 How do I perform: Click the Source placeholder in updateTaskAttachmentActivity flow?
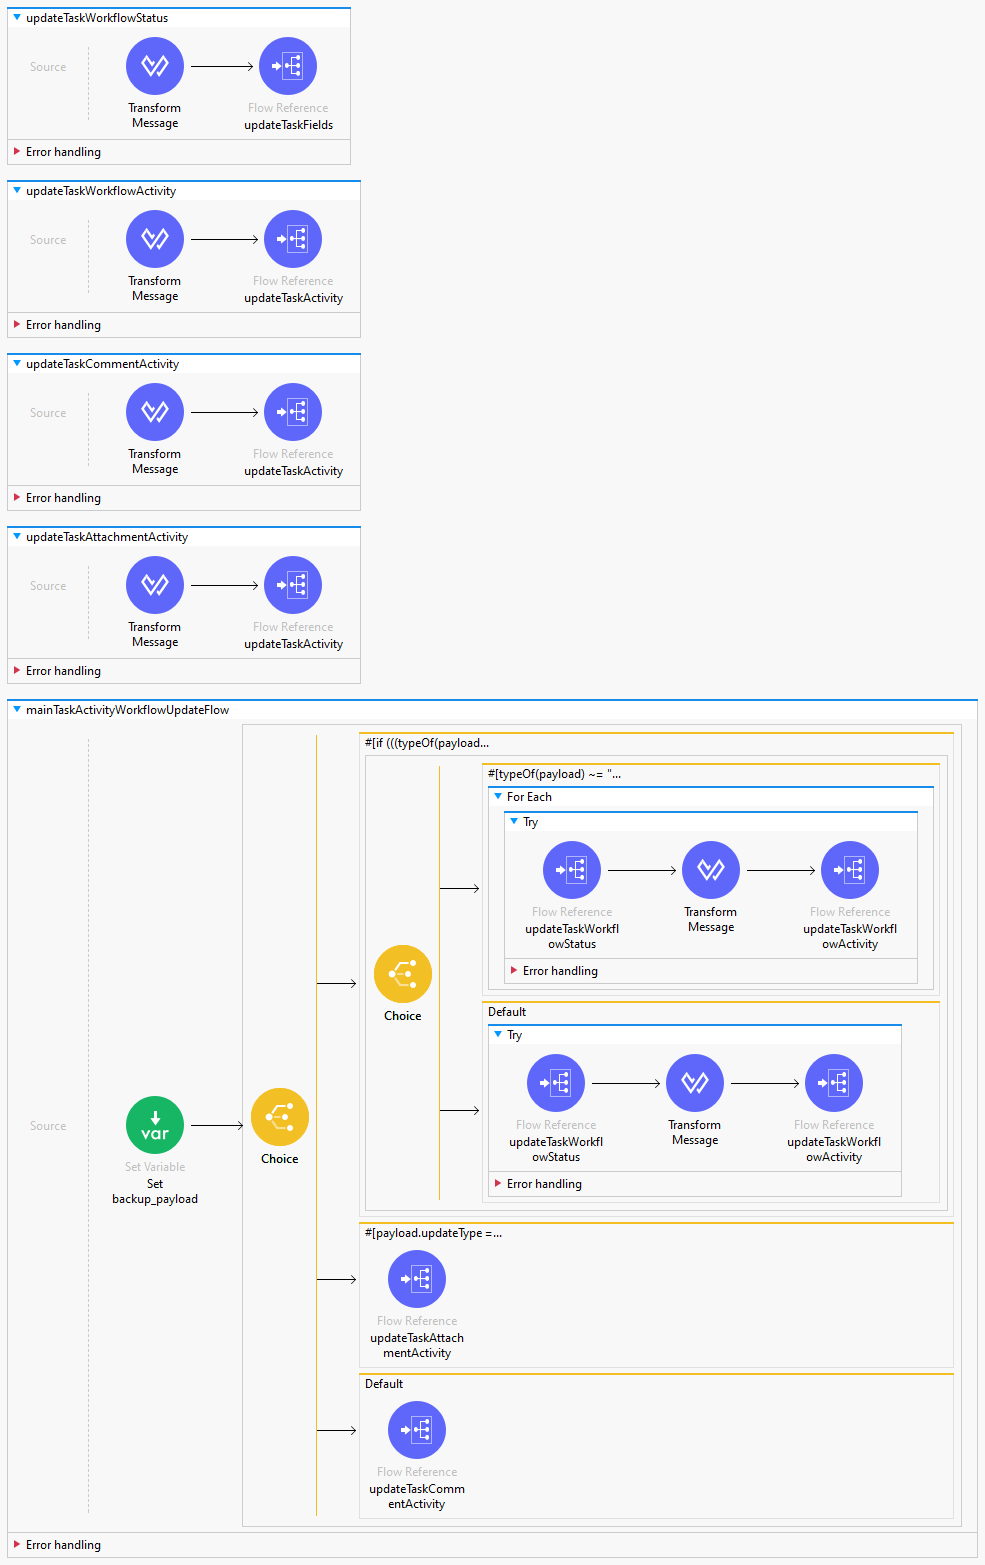(48, 586)
